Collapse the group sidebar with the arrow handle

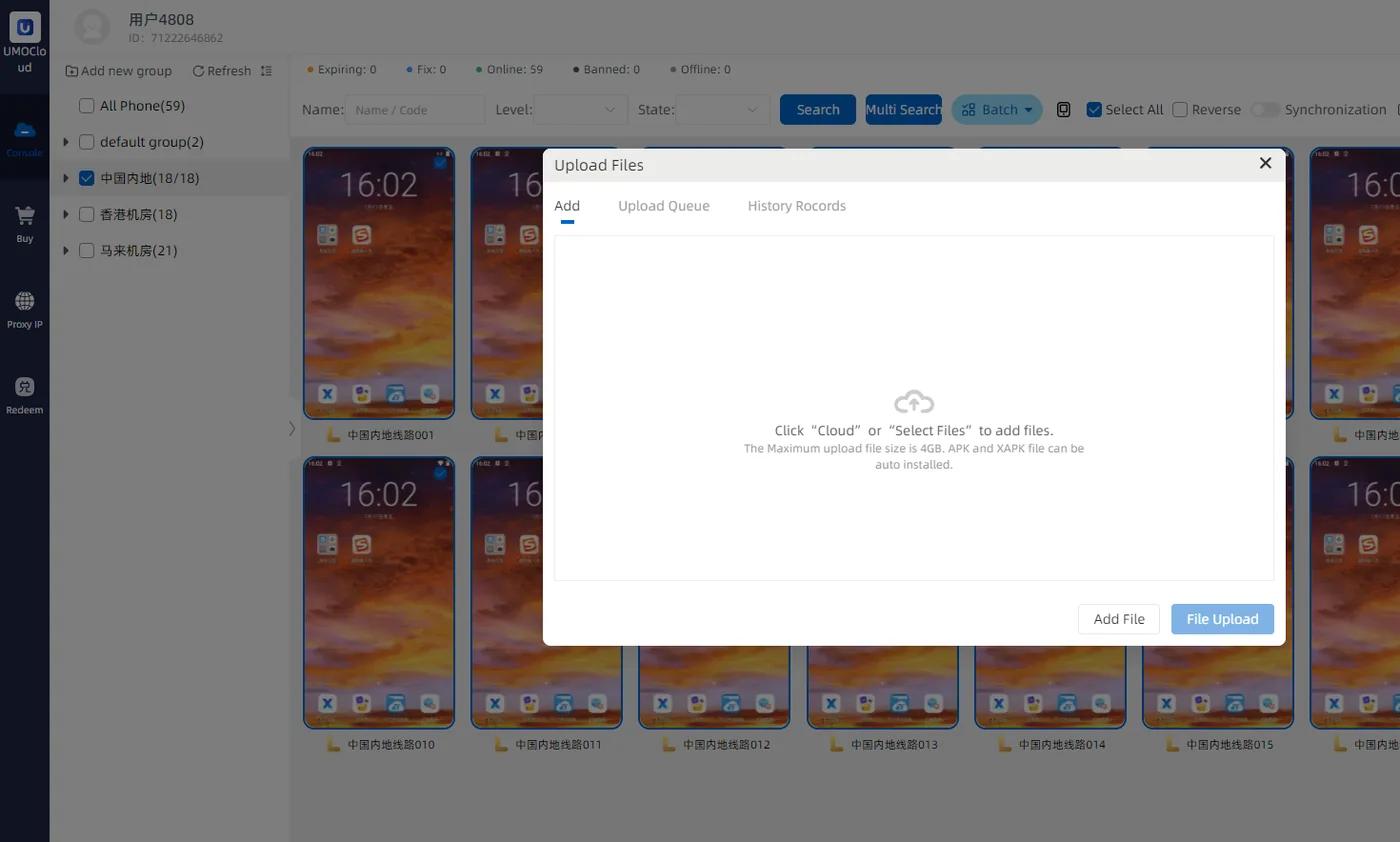[291, 428]
